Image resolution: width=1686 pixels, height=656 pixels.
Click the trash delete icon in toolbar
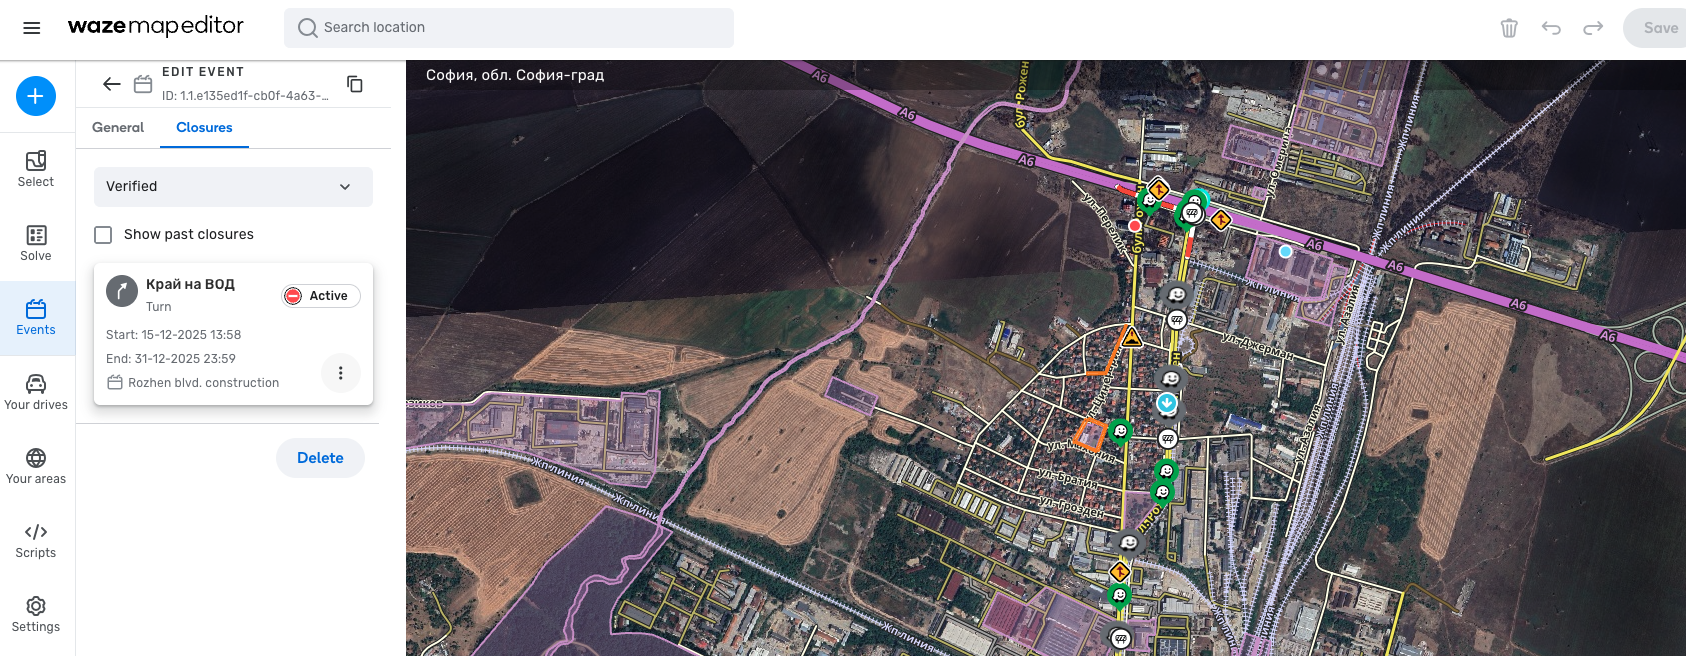pos(1509,28)
